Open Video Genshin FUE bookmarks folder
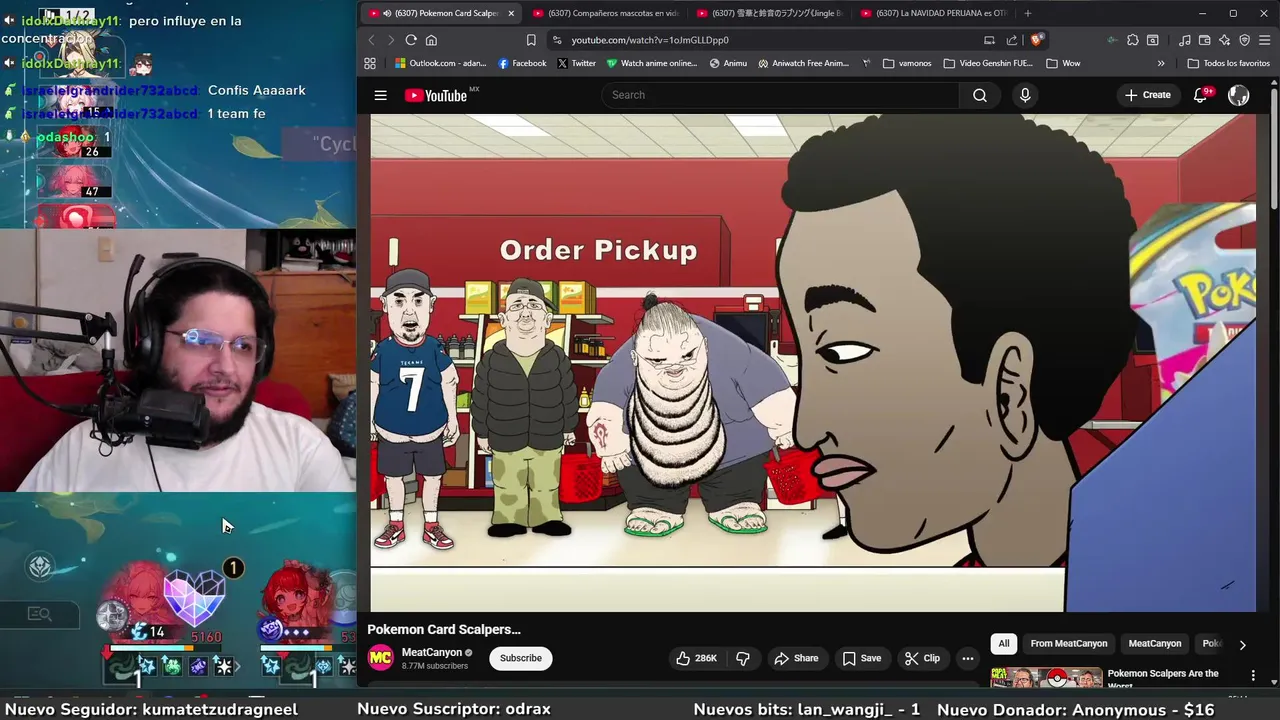Viewport: 1280px width, 720px height. pos(987,63)
